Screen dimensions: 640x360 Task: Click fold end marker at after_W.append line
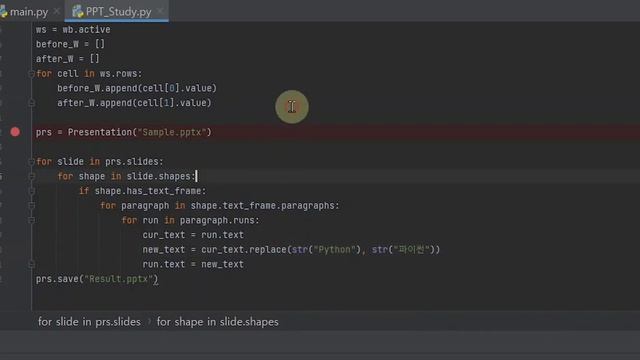click(31, 103)
